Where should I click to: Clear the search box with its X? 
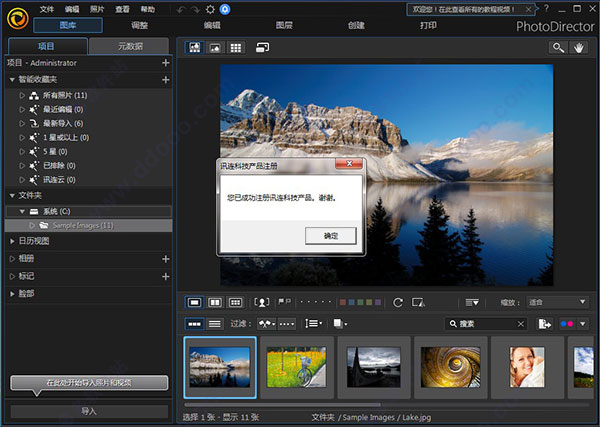pyautogui.click(x=521, y=324)
